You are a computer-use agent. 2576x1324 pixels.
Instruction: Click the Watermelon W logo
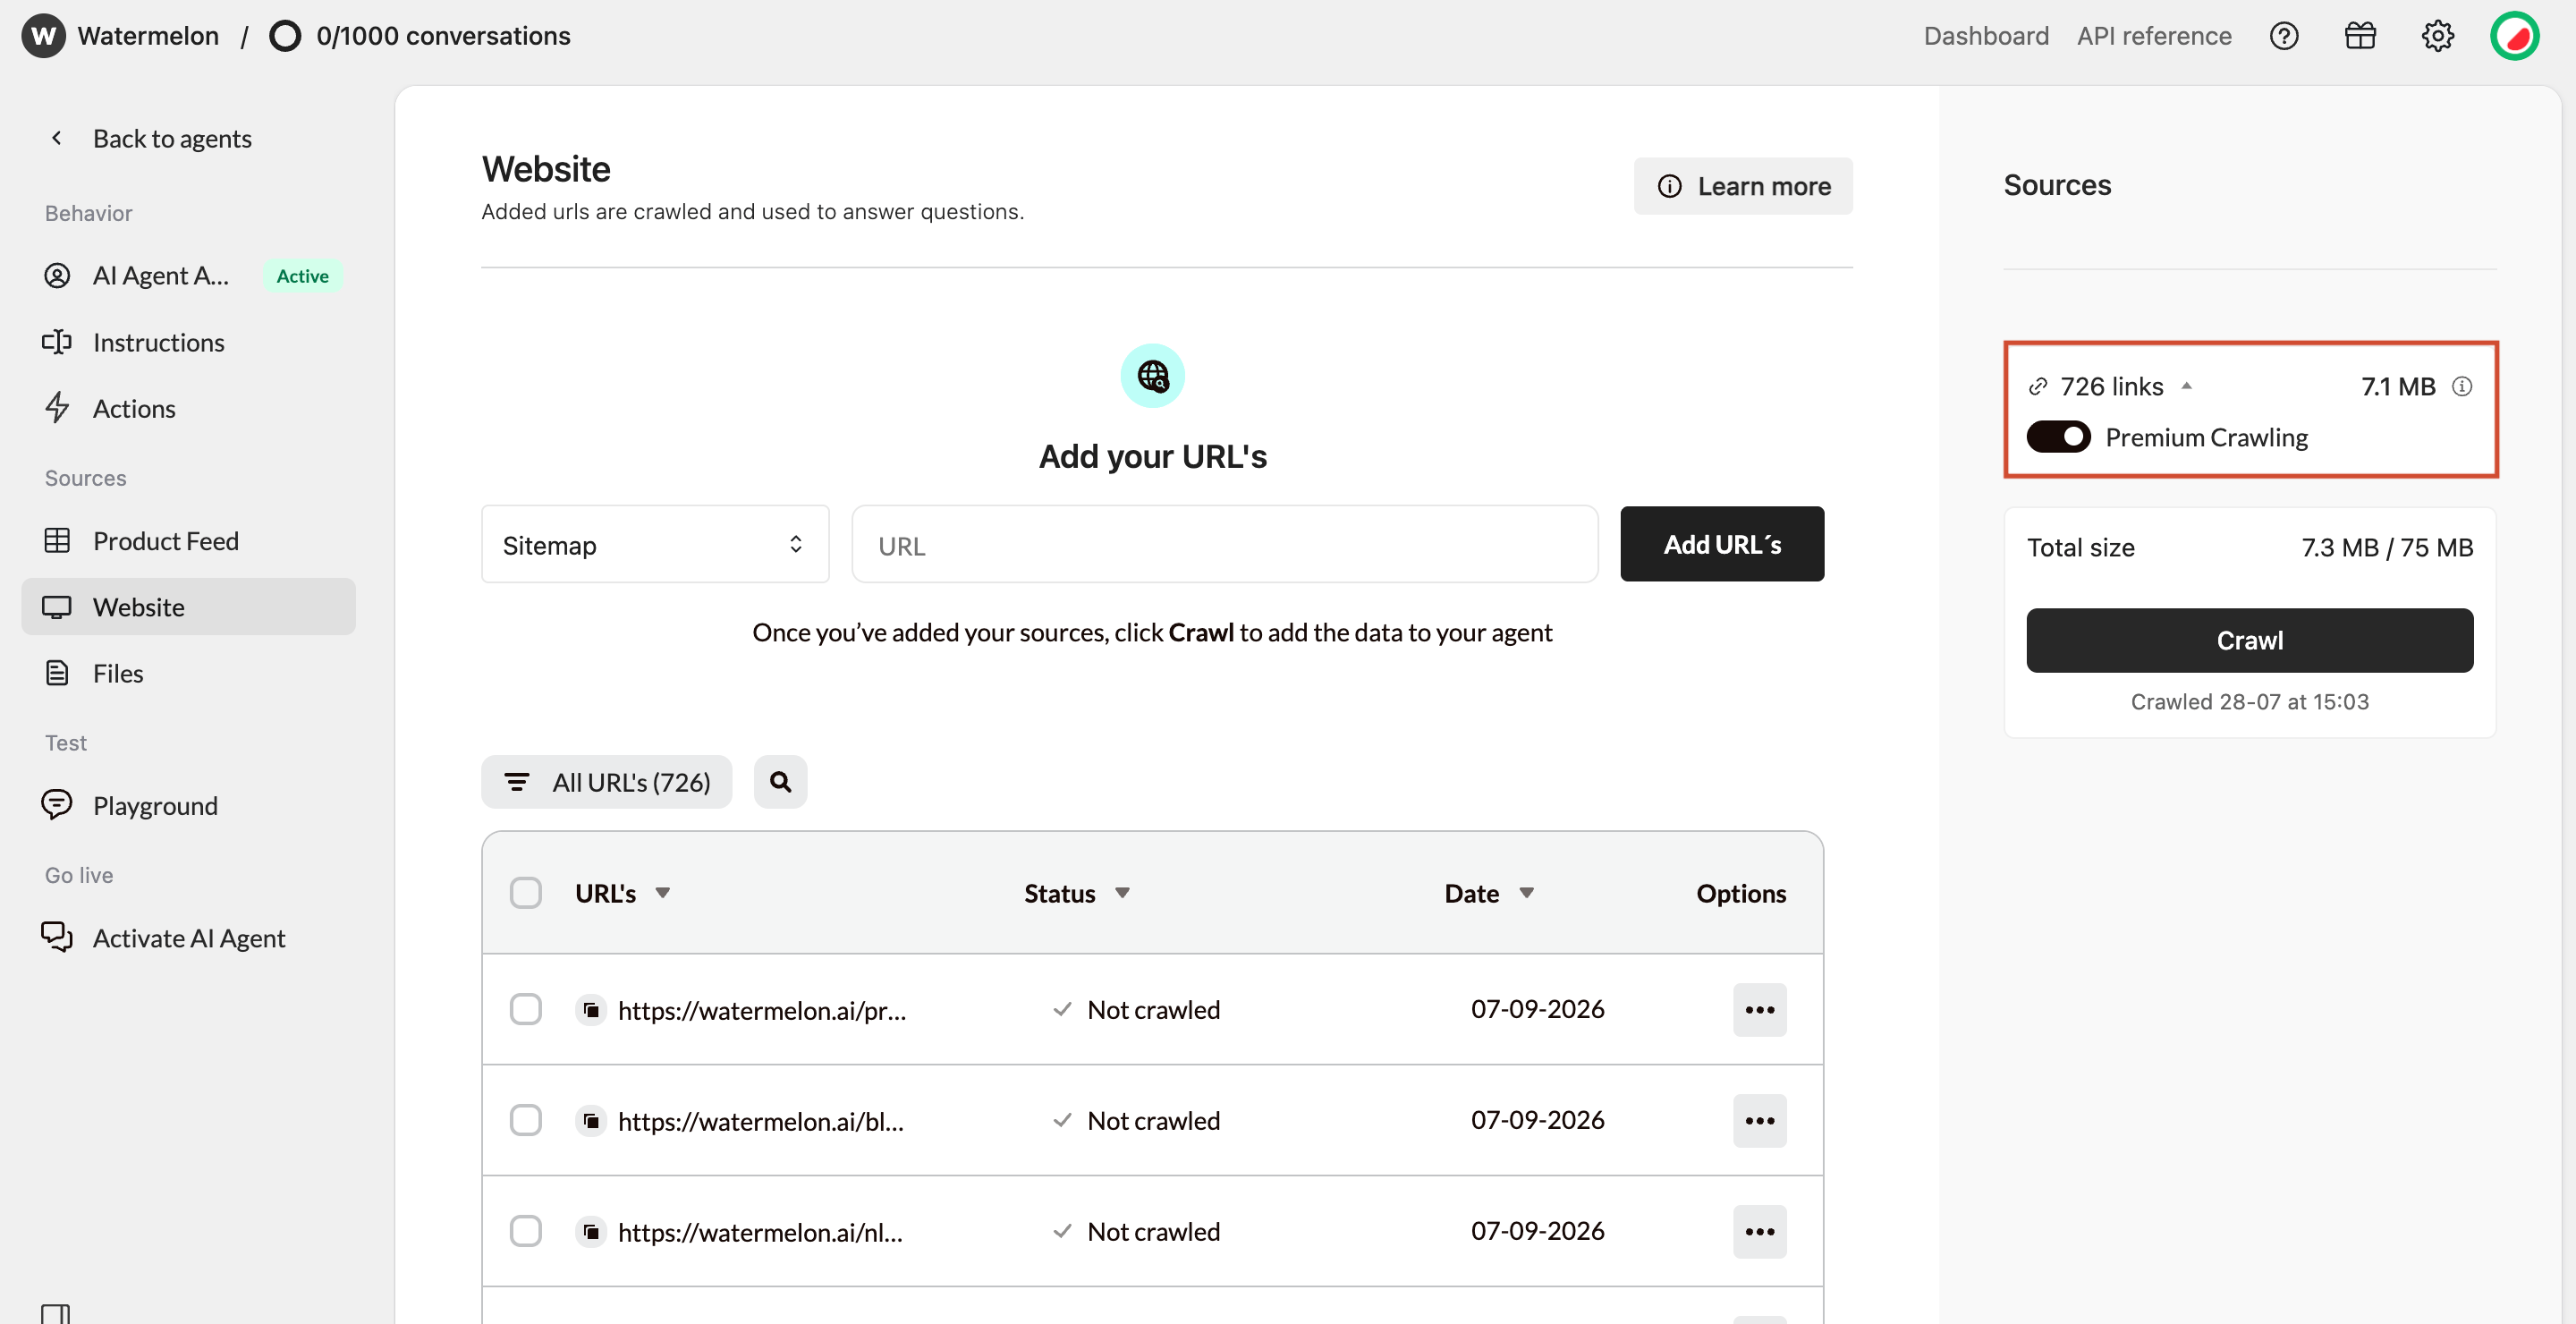point(43,36)
